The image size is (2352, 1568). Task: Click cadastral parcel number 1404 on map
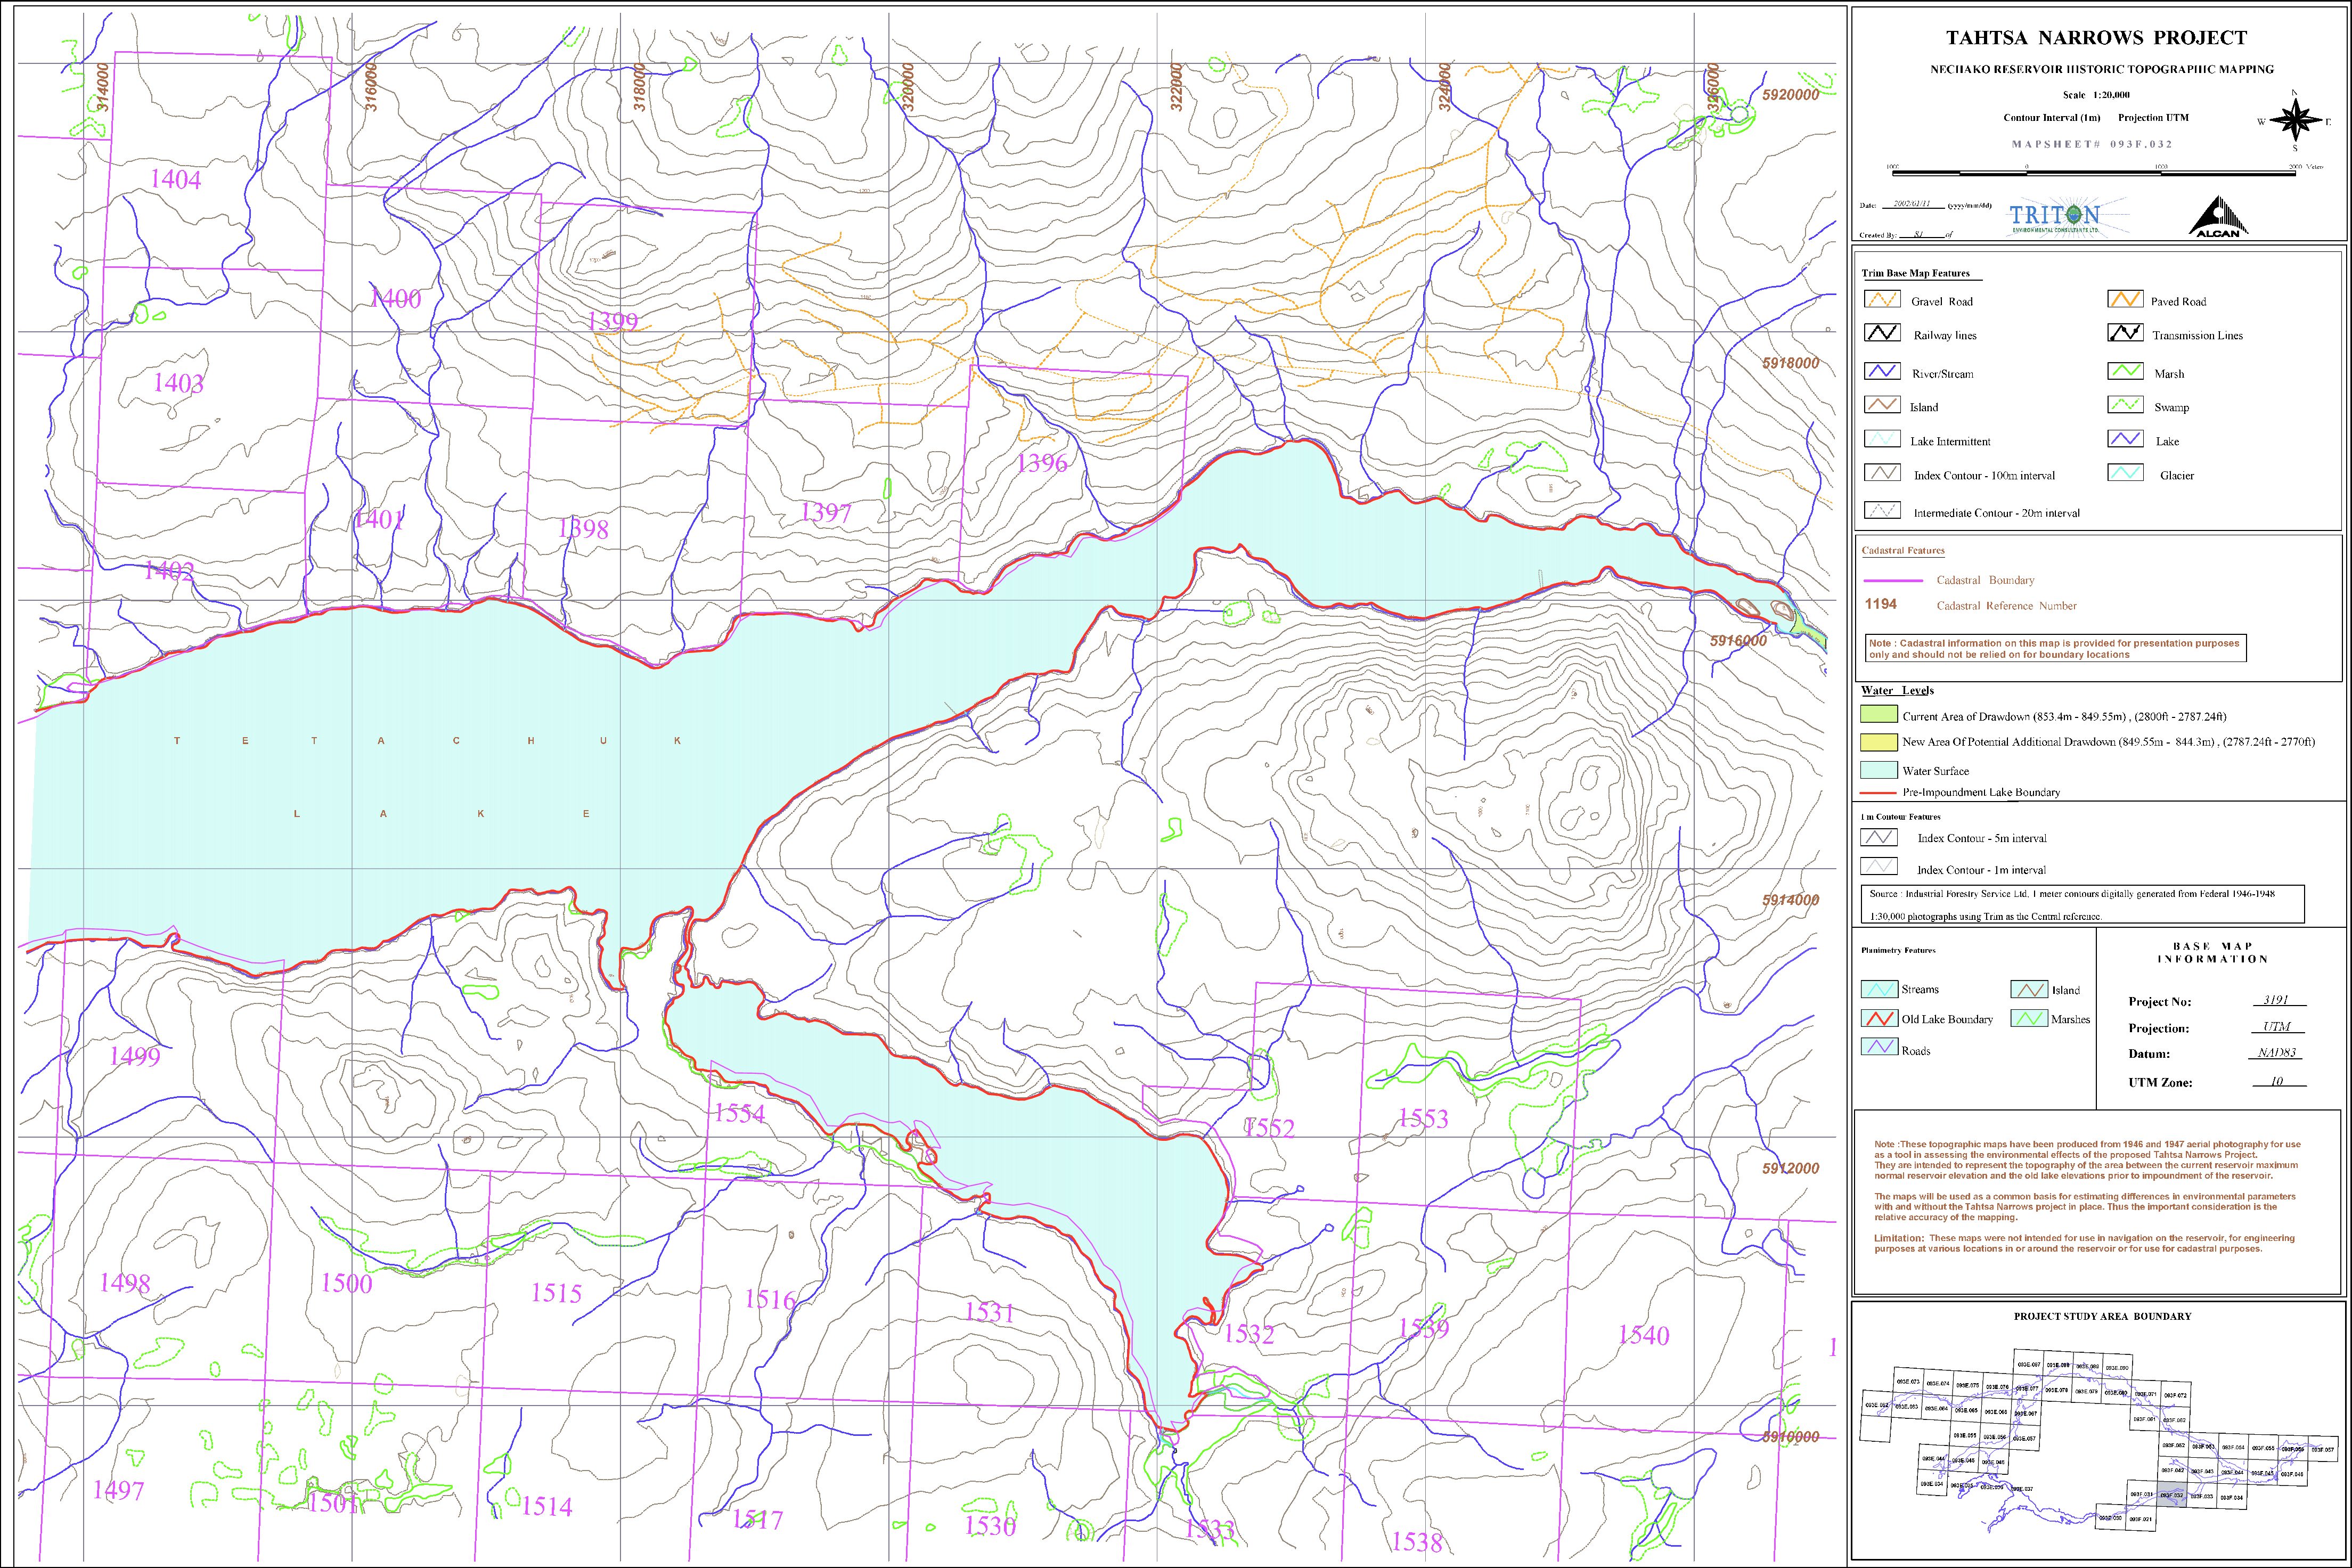tap(175, 179)
